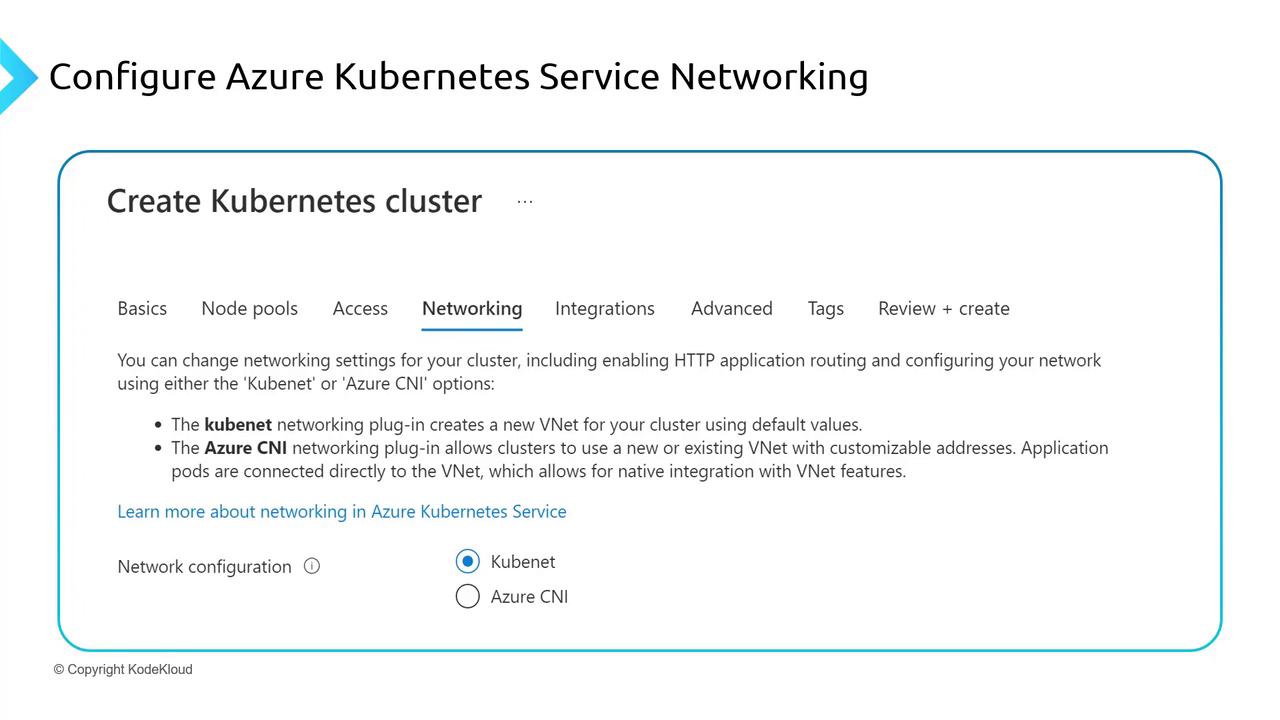Open the Advanced tab
Viewport: 1280px width, 720px height.
pos(731,309)
